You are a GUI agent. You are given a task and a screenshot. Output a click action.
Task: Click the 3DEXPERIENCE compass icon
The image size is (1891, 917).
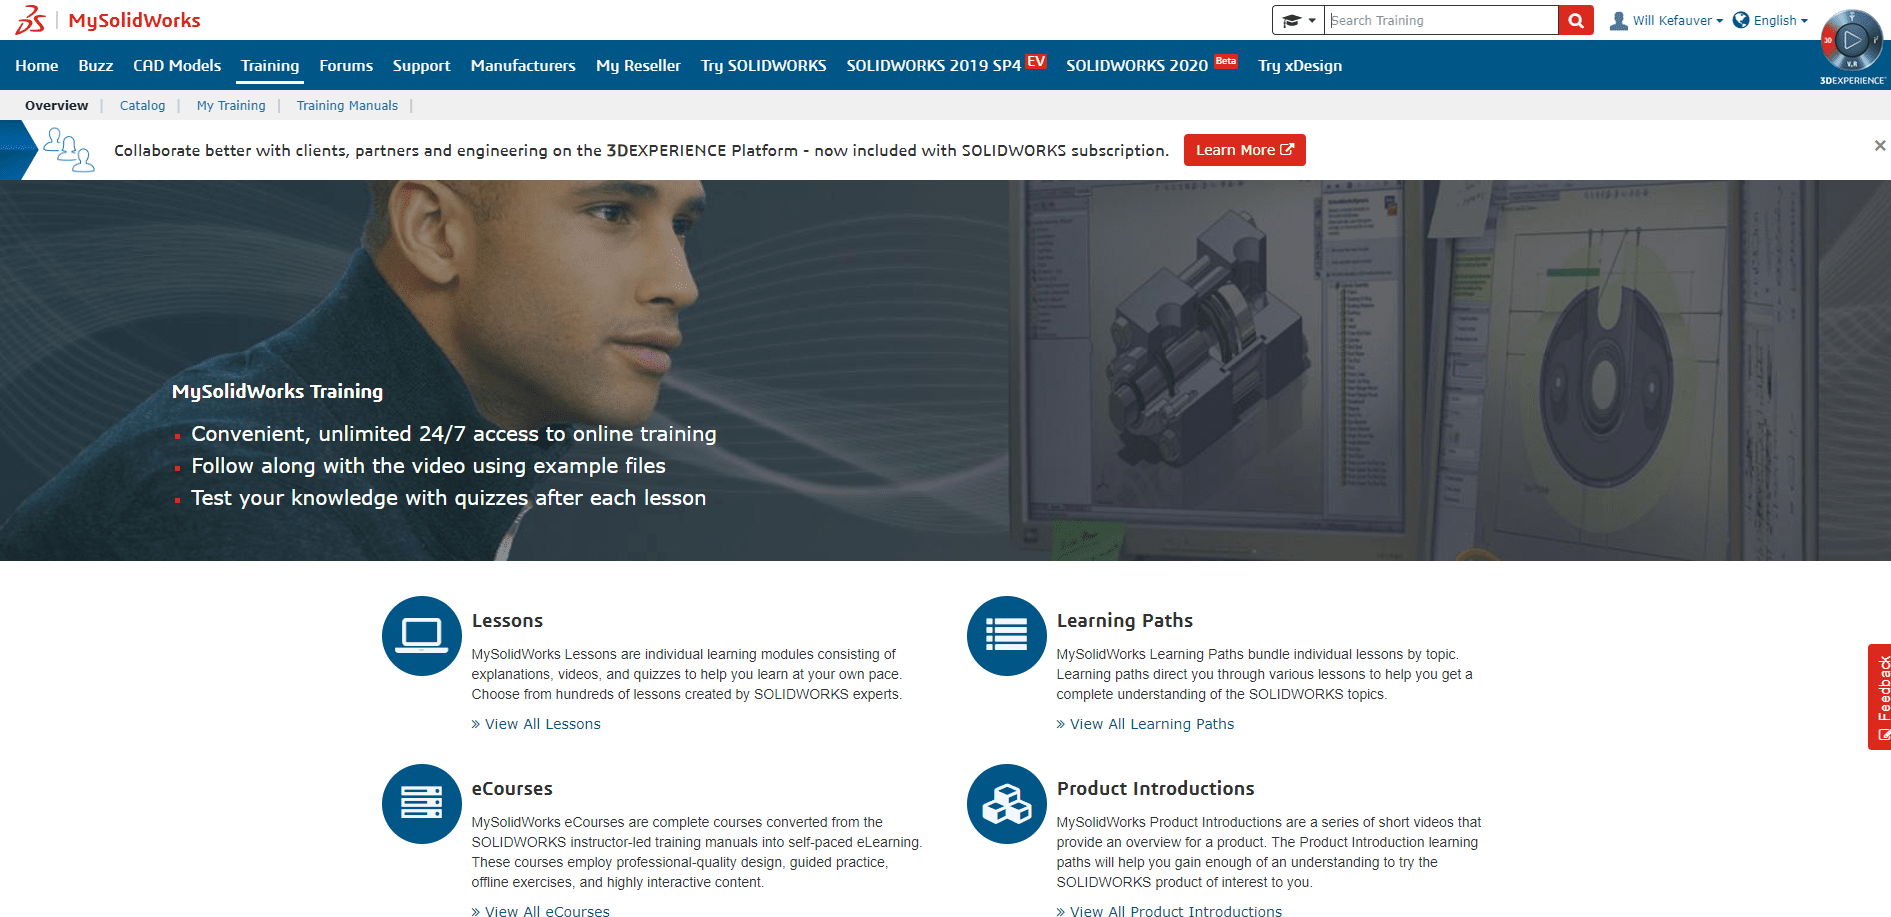coord(1852,40)
